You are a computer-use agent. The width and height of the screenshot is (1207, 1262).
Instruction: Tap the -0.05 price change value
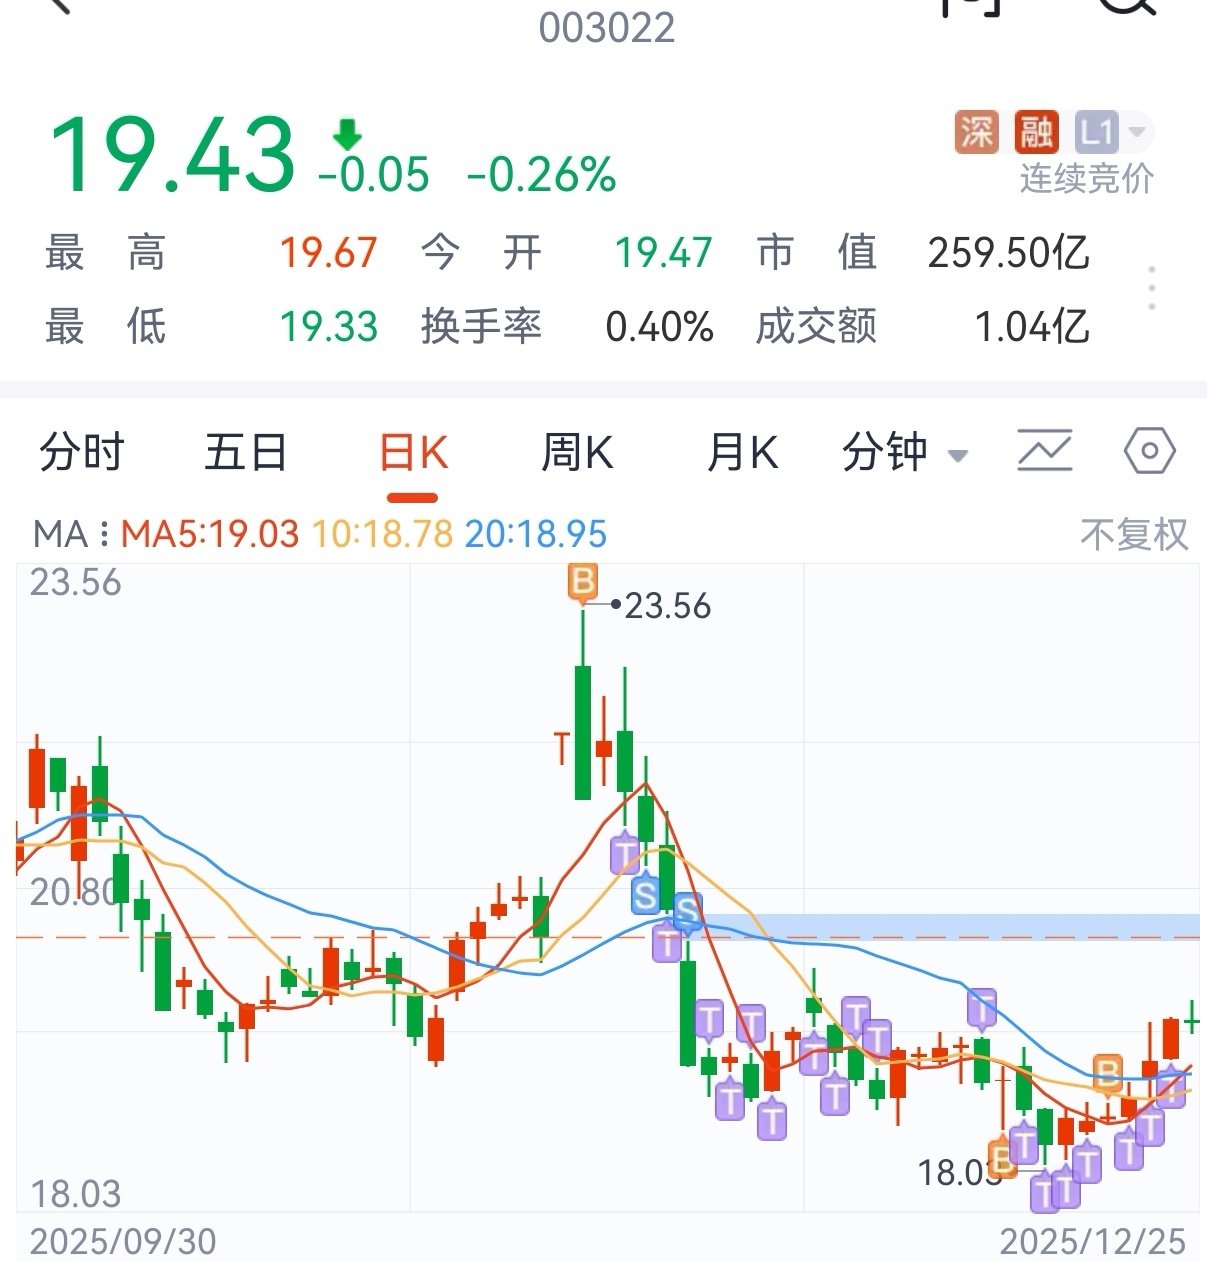pos(374,175)
